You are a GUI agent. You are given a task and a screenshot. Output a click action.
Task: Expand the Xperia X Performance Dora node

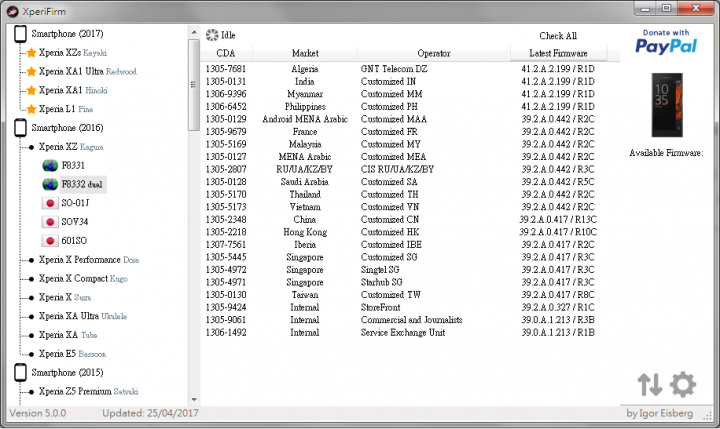(x=31, y=260)
